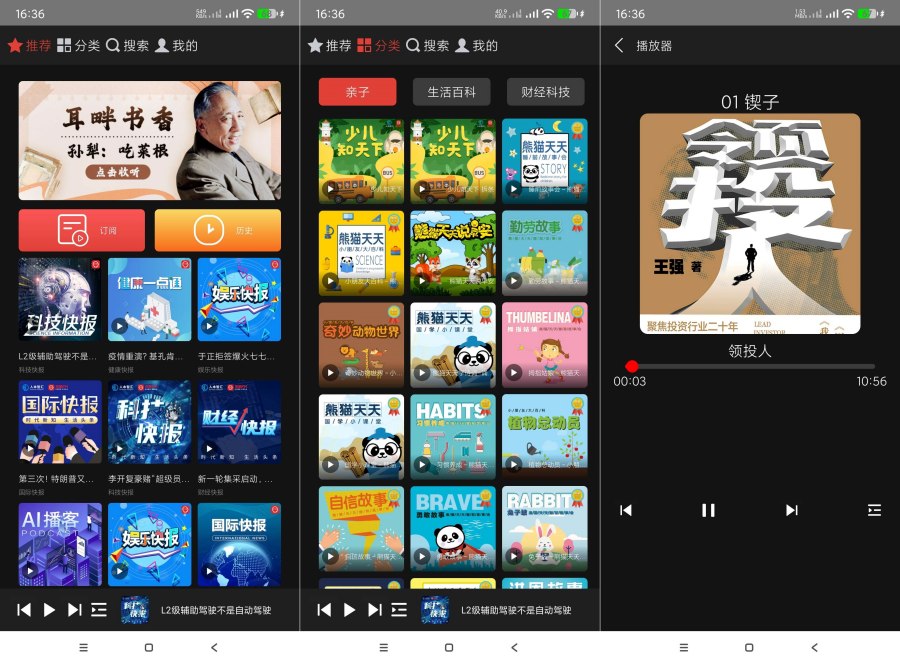This screenshot has width=900, height=666.
Task: Select the 财经科技 category button
Action: pyautogui.click(x=546, y=92)
